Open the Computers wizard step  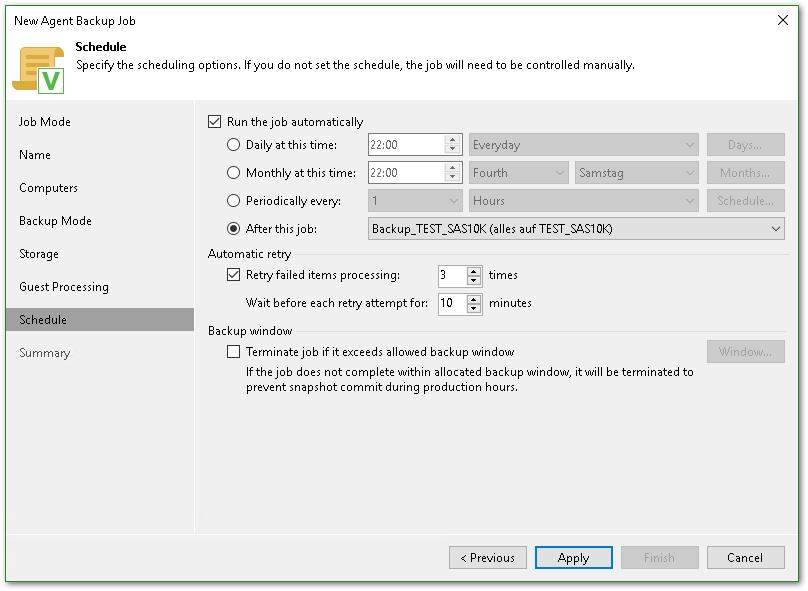click(x=48, y=188)
